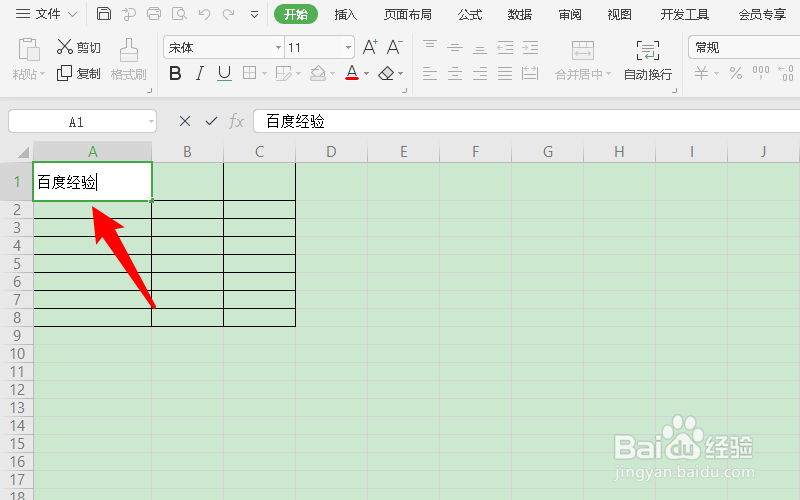Click the select-all corner triangle
Viewport: 800px width, 500px height.
tap(23, 152)
